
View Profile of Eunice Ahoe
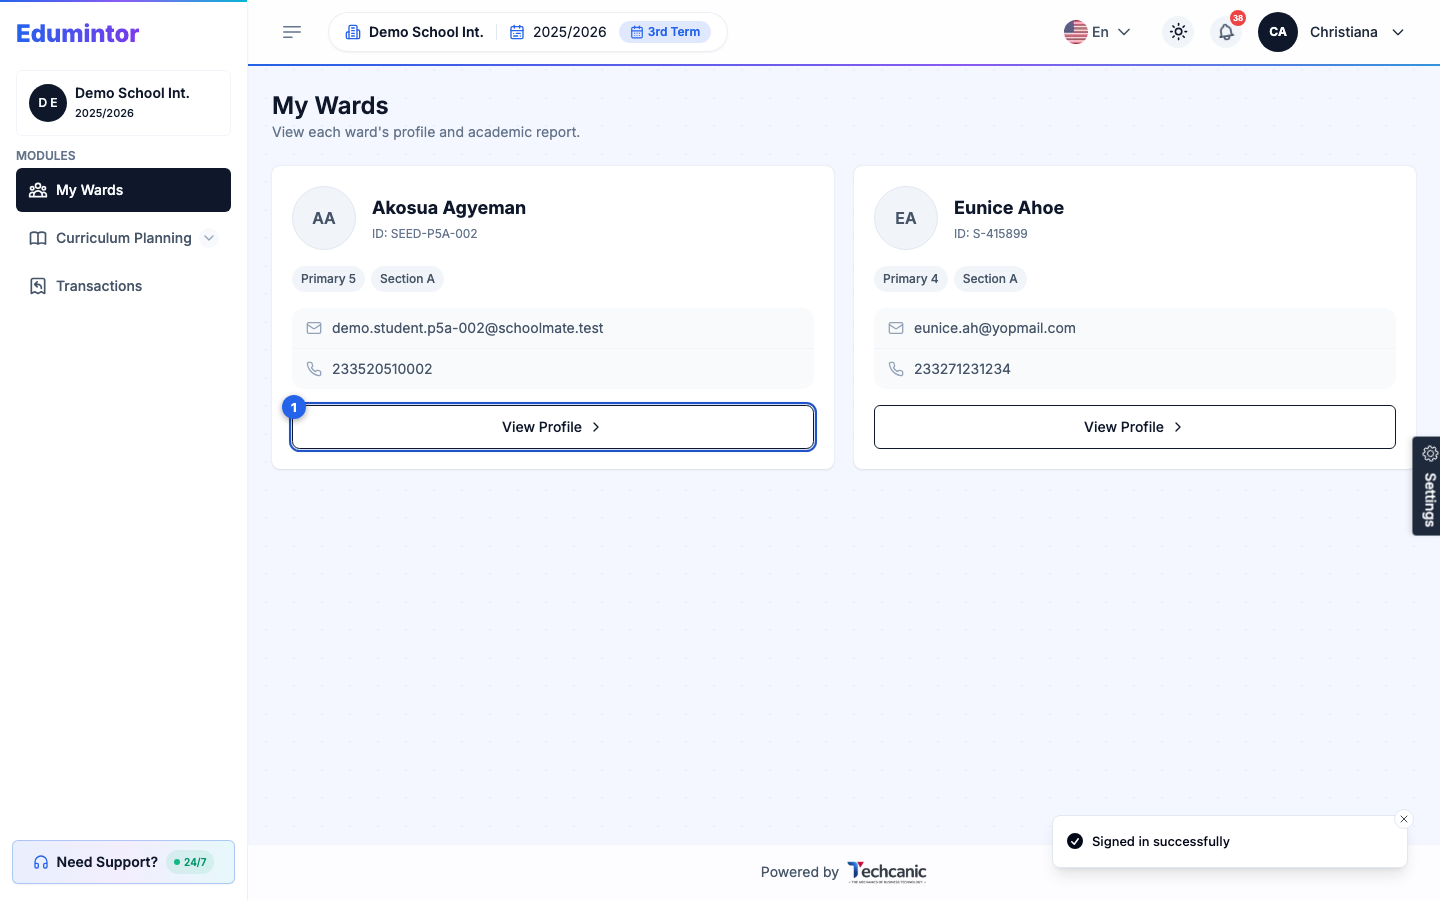1135,427
